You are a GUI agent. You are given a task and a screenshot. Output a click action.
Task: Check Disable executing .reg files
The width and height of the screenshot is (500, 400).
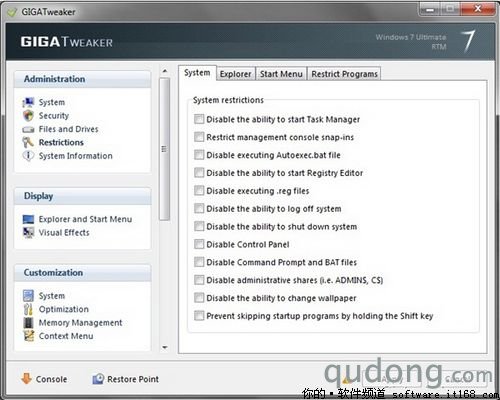pyautogui.click(x=199, y=190)
